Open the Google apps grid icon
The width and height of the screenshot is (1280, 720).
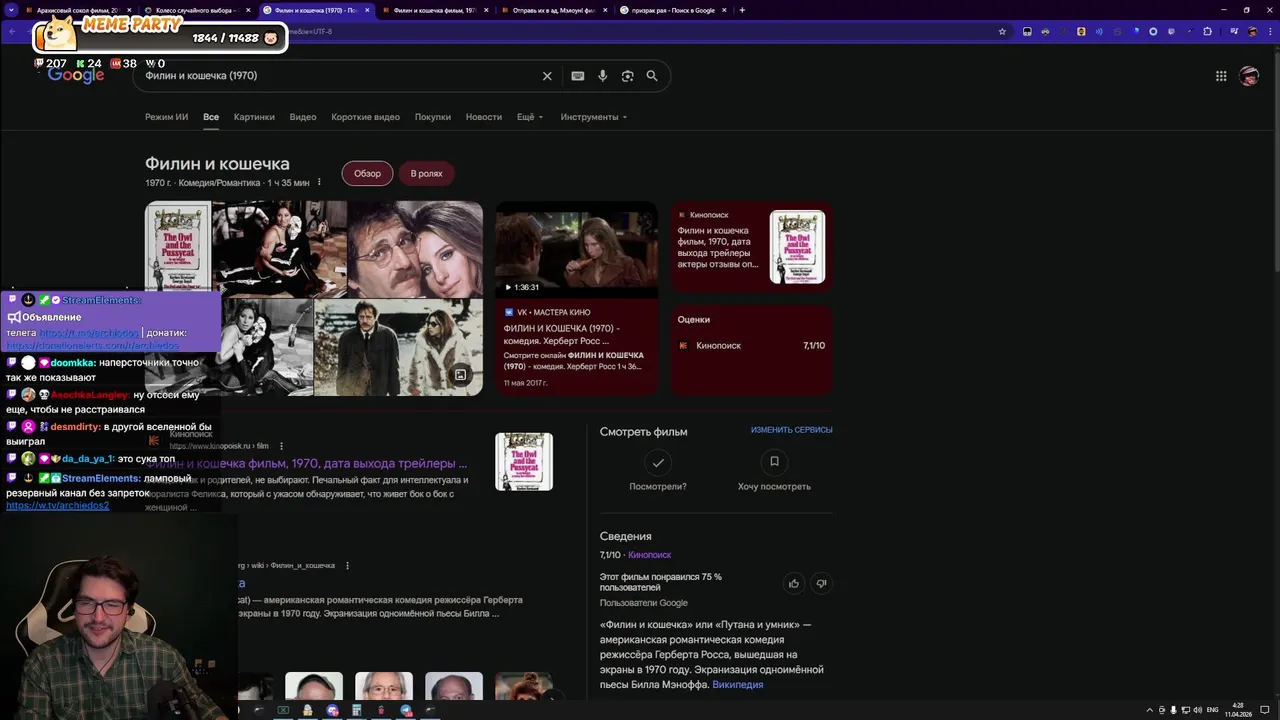pos(1221,76)
